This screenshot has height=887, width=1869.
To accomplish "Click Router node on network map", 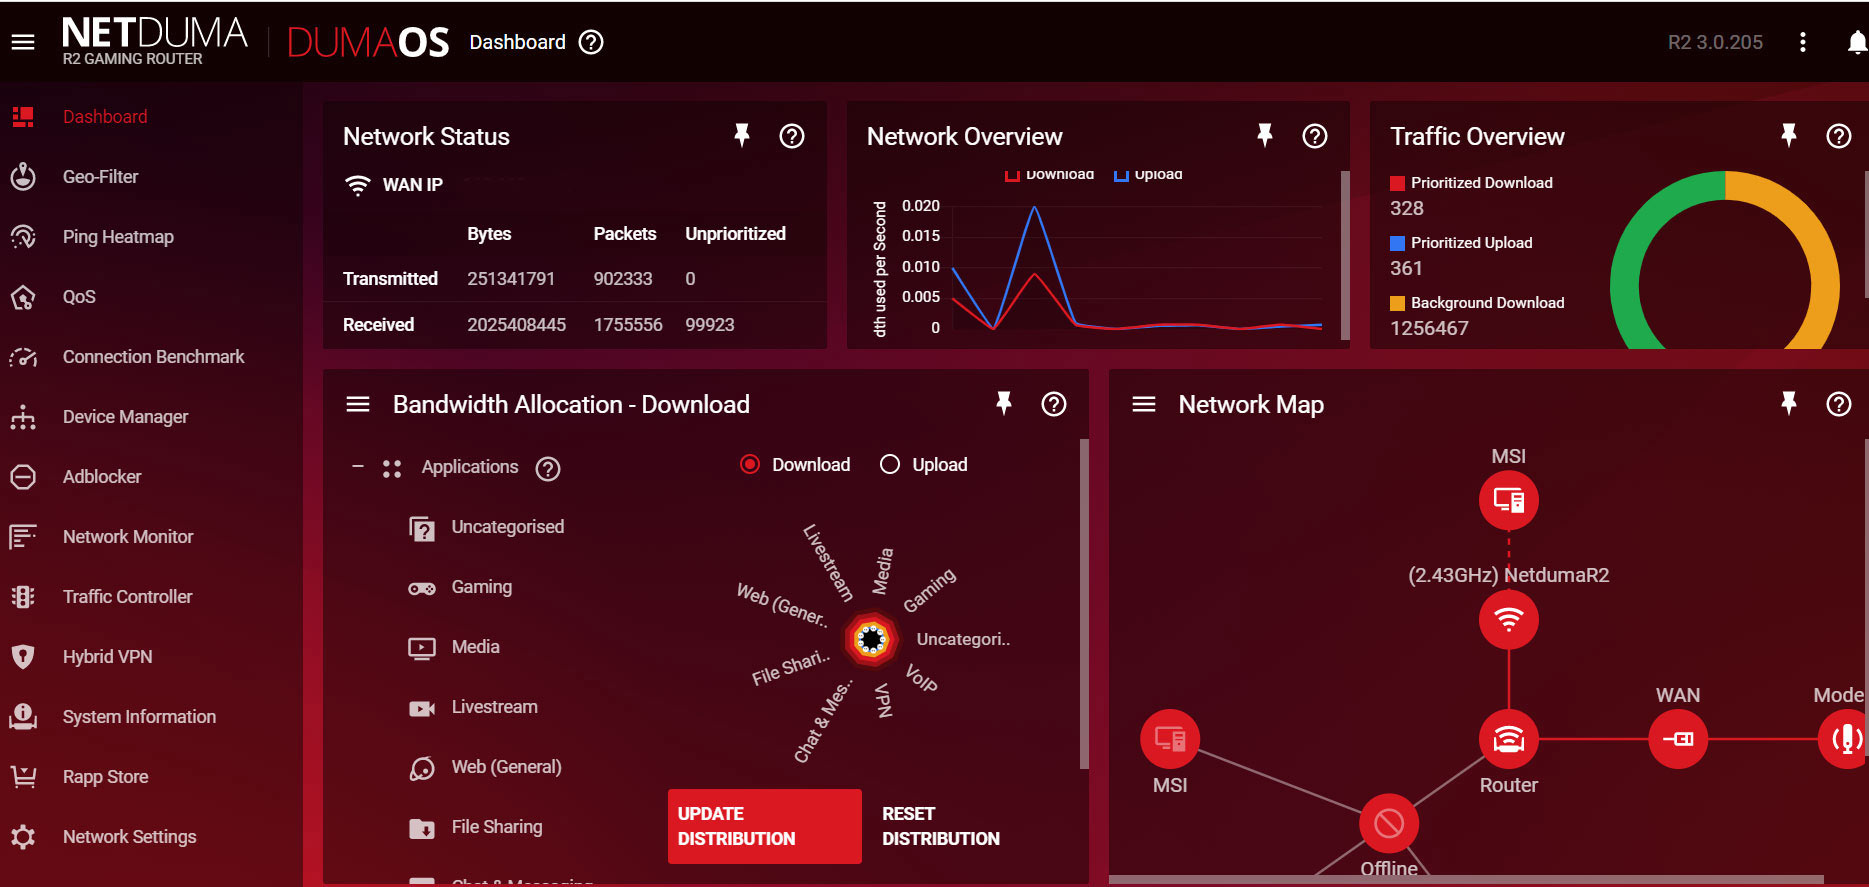I will tap(1509, 739).
